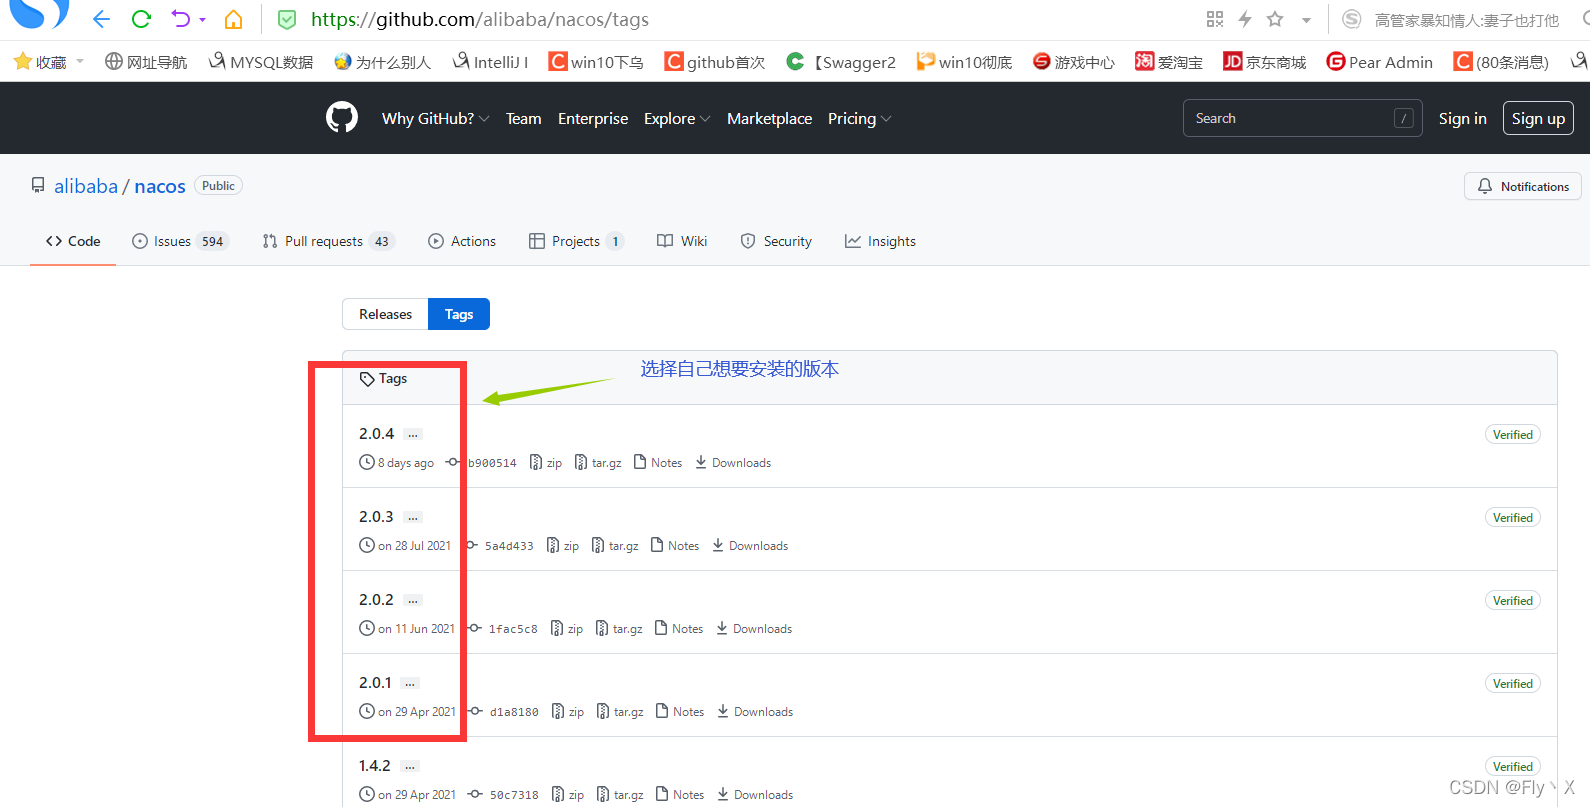Open commit b900514 link

pos(482,463)
